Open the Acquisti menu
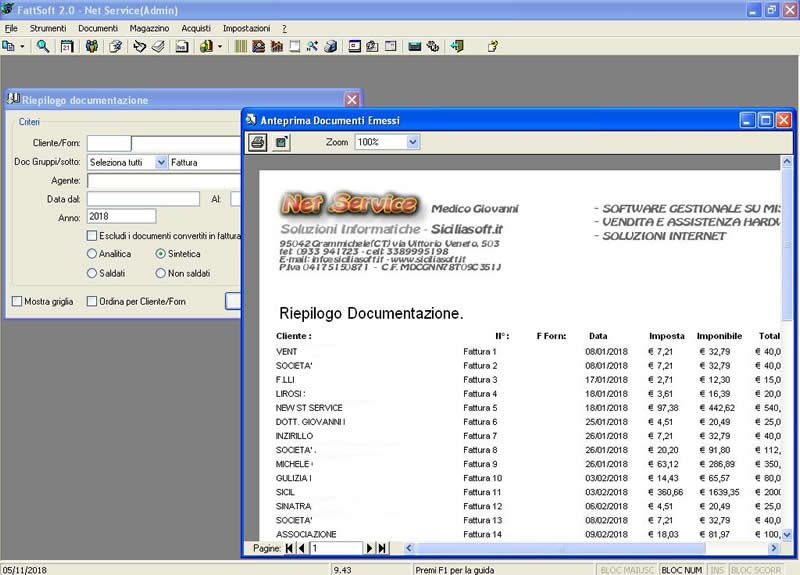This screenshot has width=800, height=575. coord(196,29)
